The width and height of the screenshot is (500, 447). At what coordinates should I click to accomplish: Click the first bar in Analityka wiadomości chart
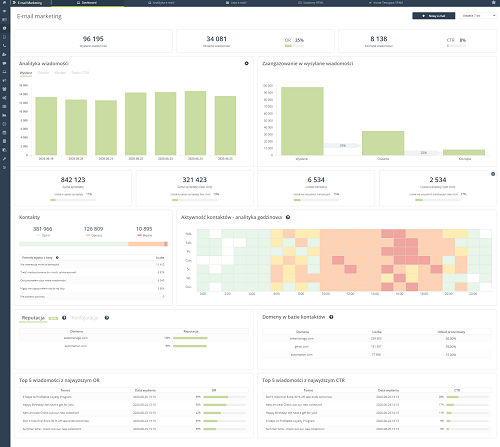tap(46, 126)
